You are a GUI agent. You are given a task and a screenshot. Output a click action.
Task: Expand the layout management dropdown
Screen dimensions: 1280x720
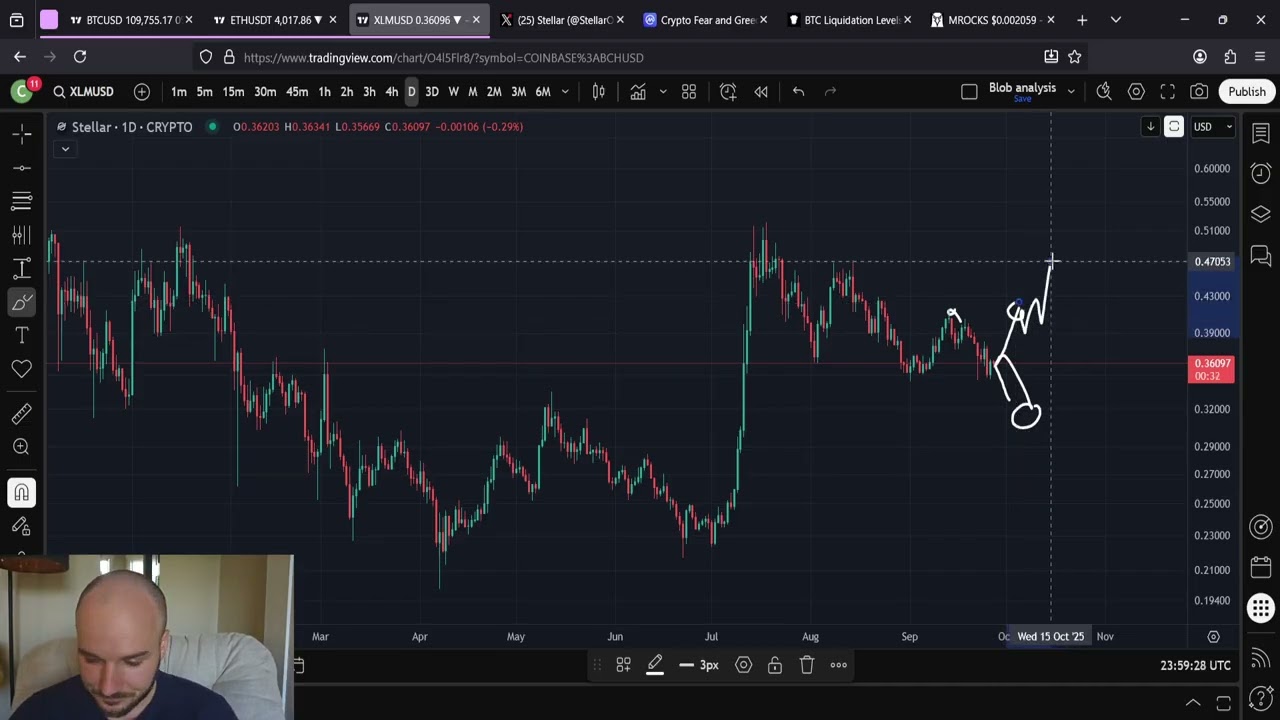point(1071,92)
